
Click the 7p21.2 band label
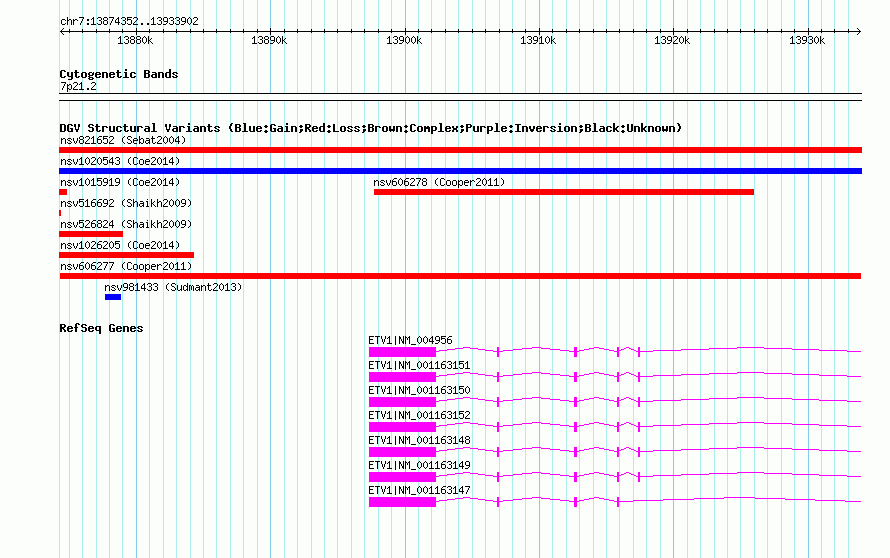pyautogui.click(x=78, y=86)
